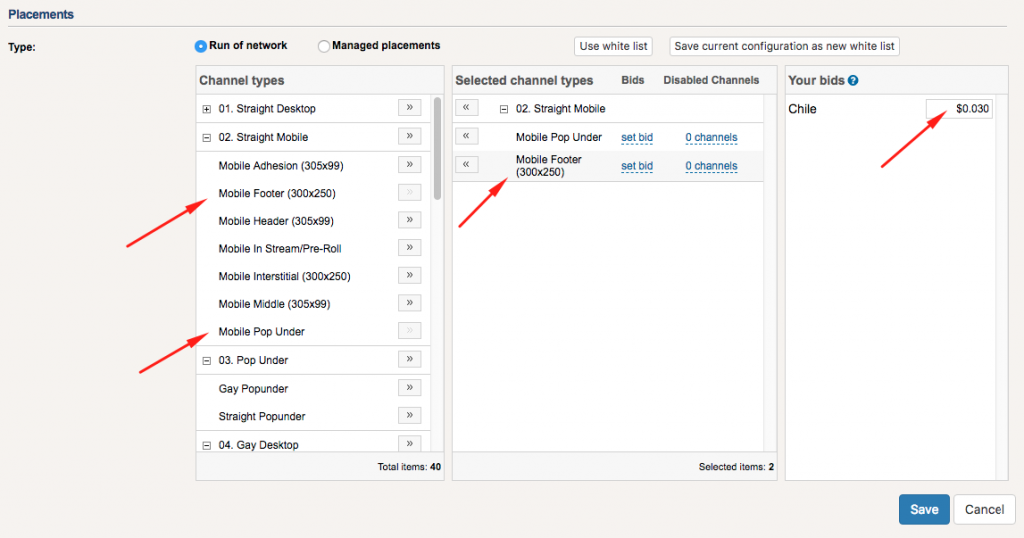Expand the 01. Straight Desktop group
Screen dimensions: 1024x538
click(207, 109)
